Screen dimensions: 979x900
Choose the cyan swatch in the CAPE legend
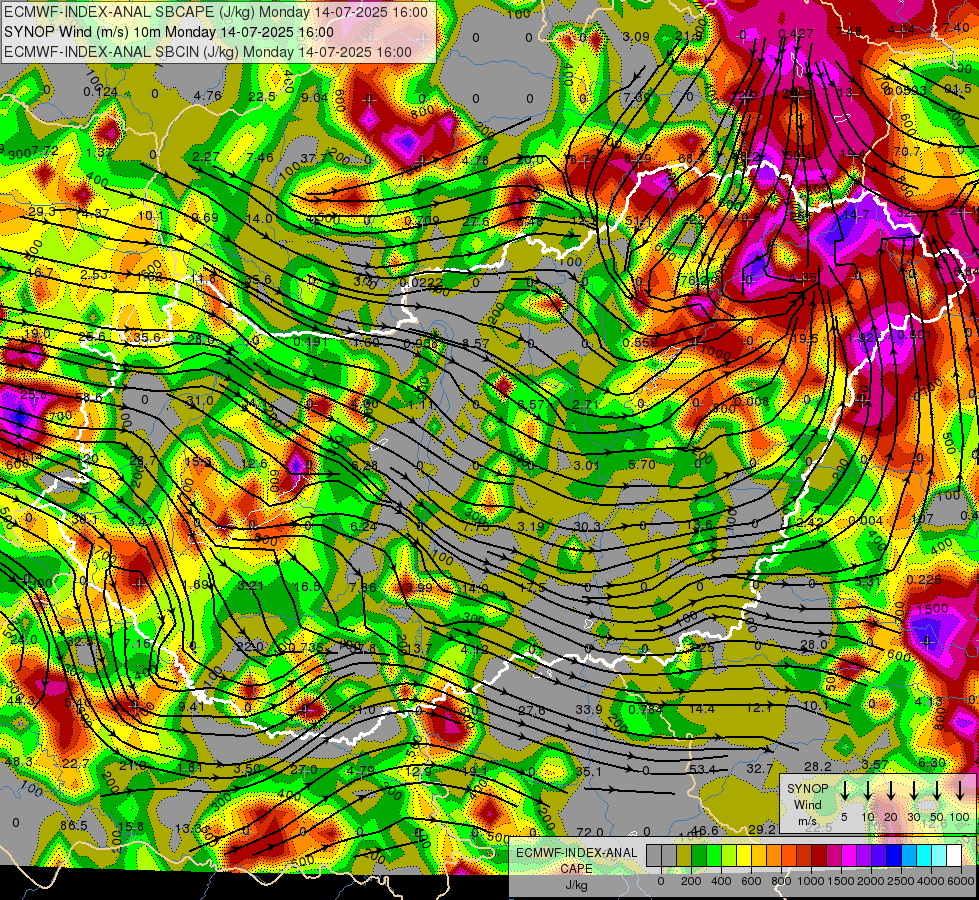coord(923,855)
